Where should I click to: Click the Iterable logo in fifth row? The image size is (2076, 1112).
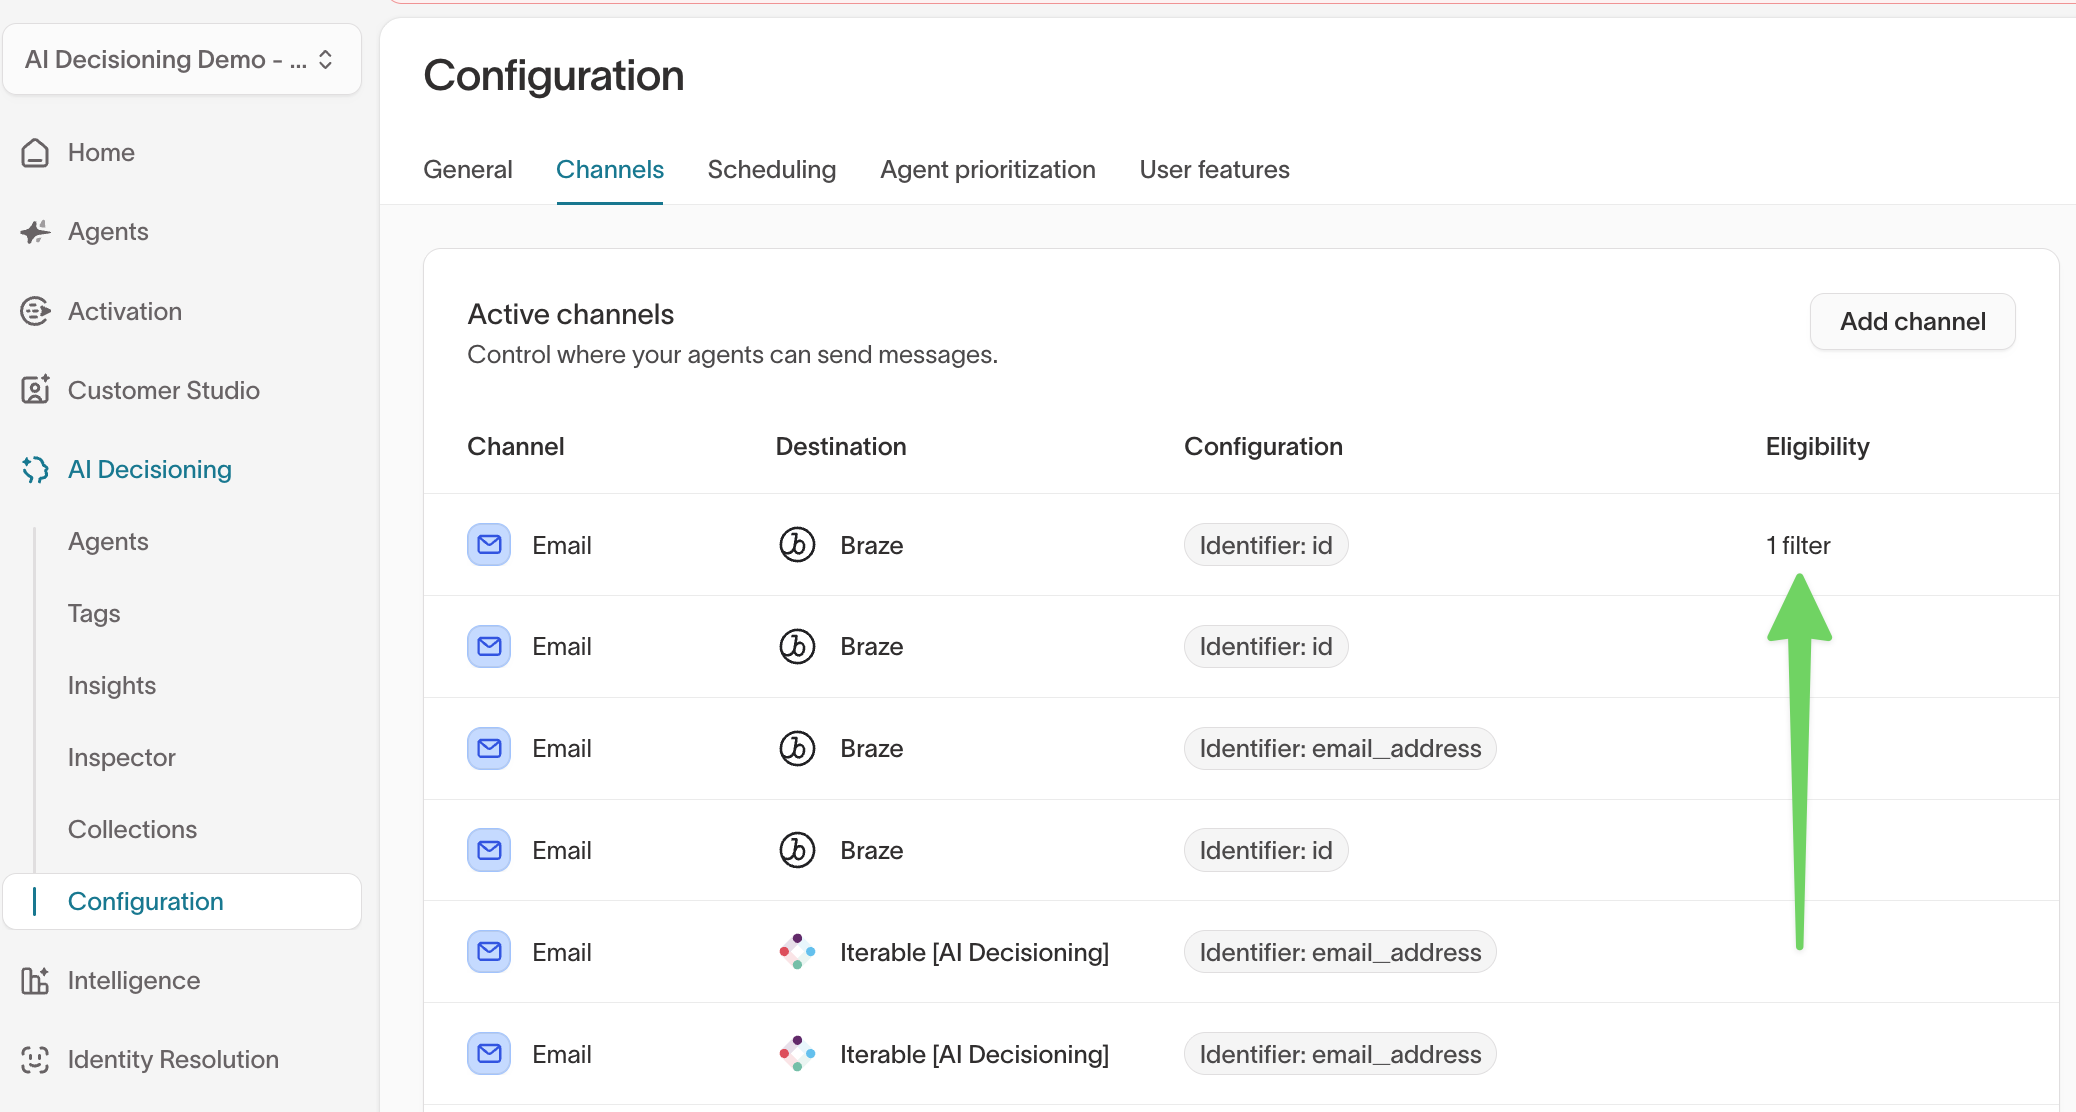point(797,952)
